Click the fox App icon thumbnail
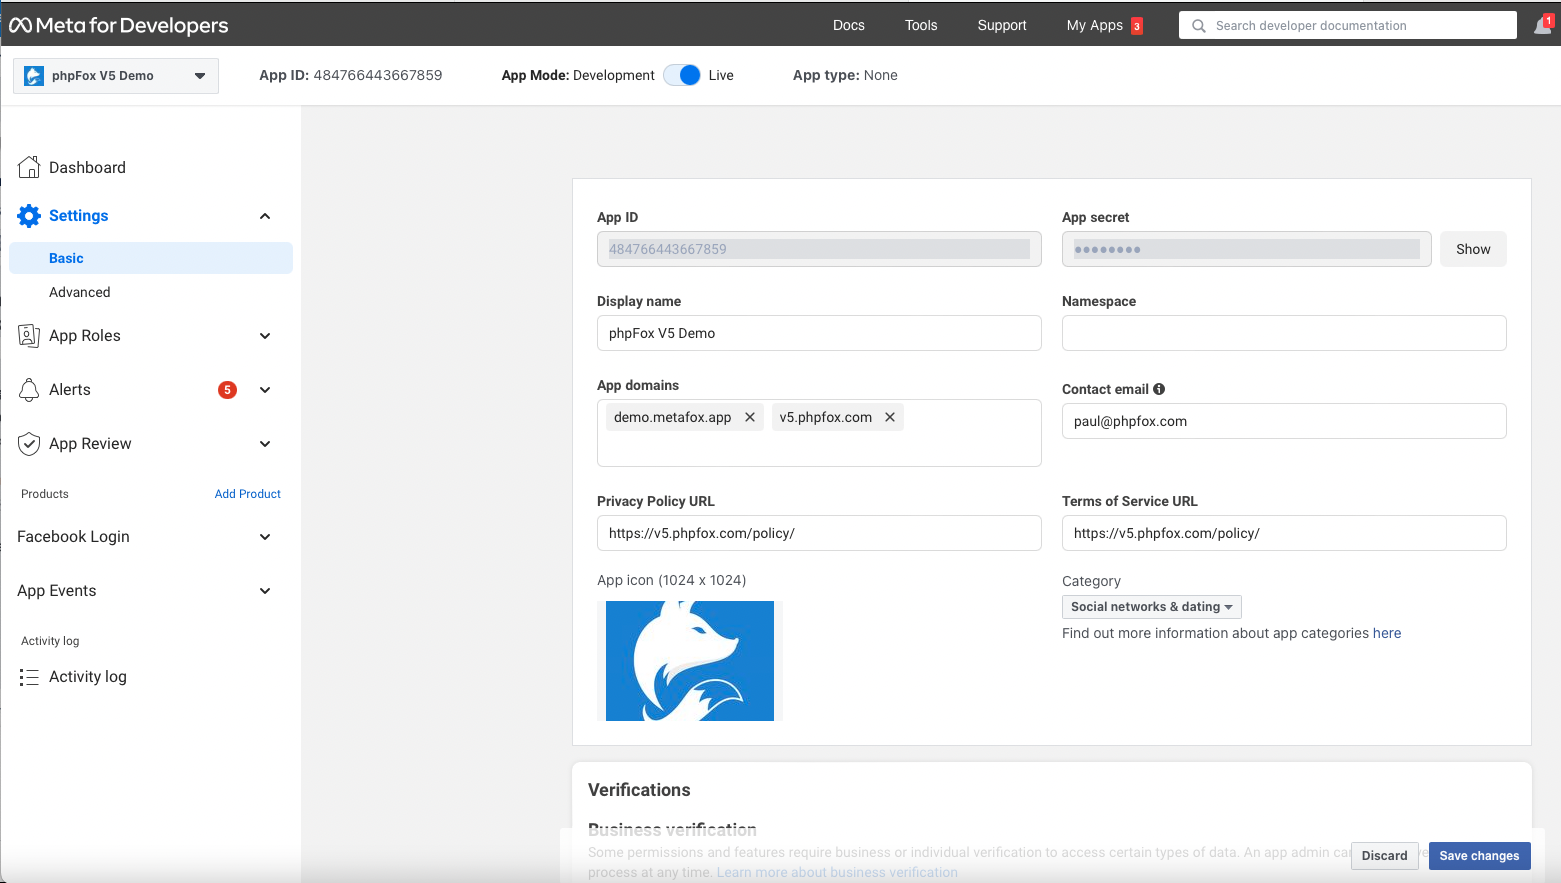The image size is (1561, 883). coord(690,661)
